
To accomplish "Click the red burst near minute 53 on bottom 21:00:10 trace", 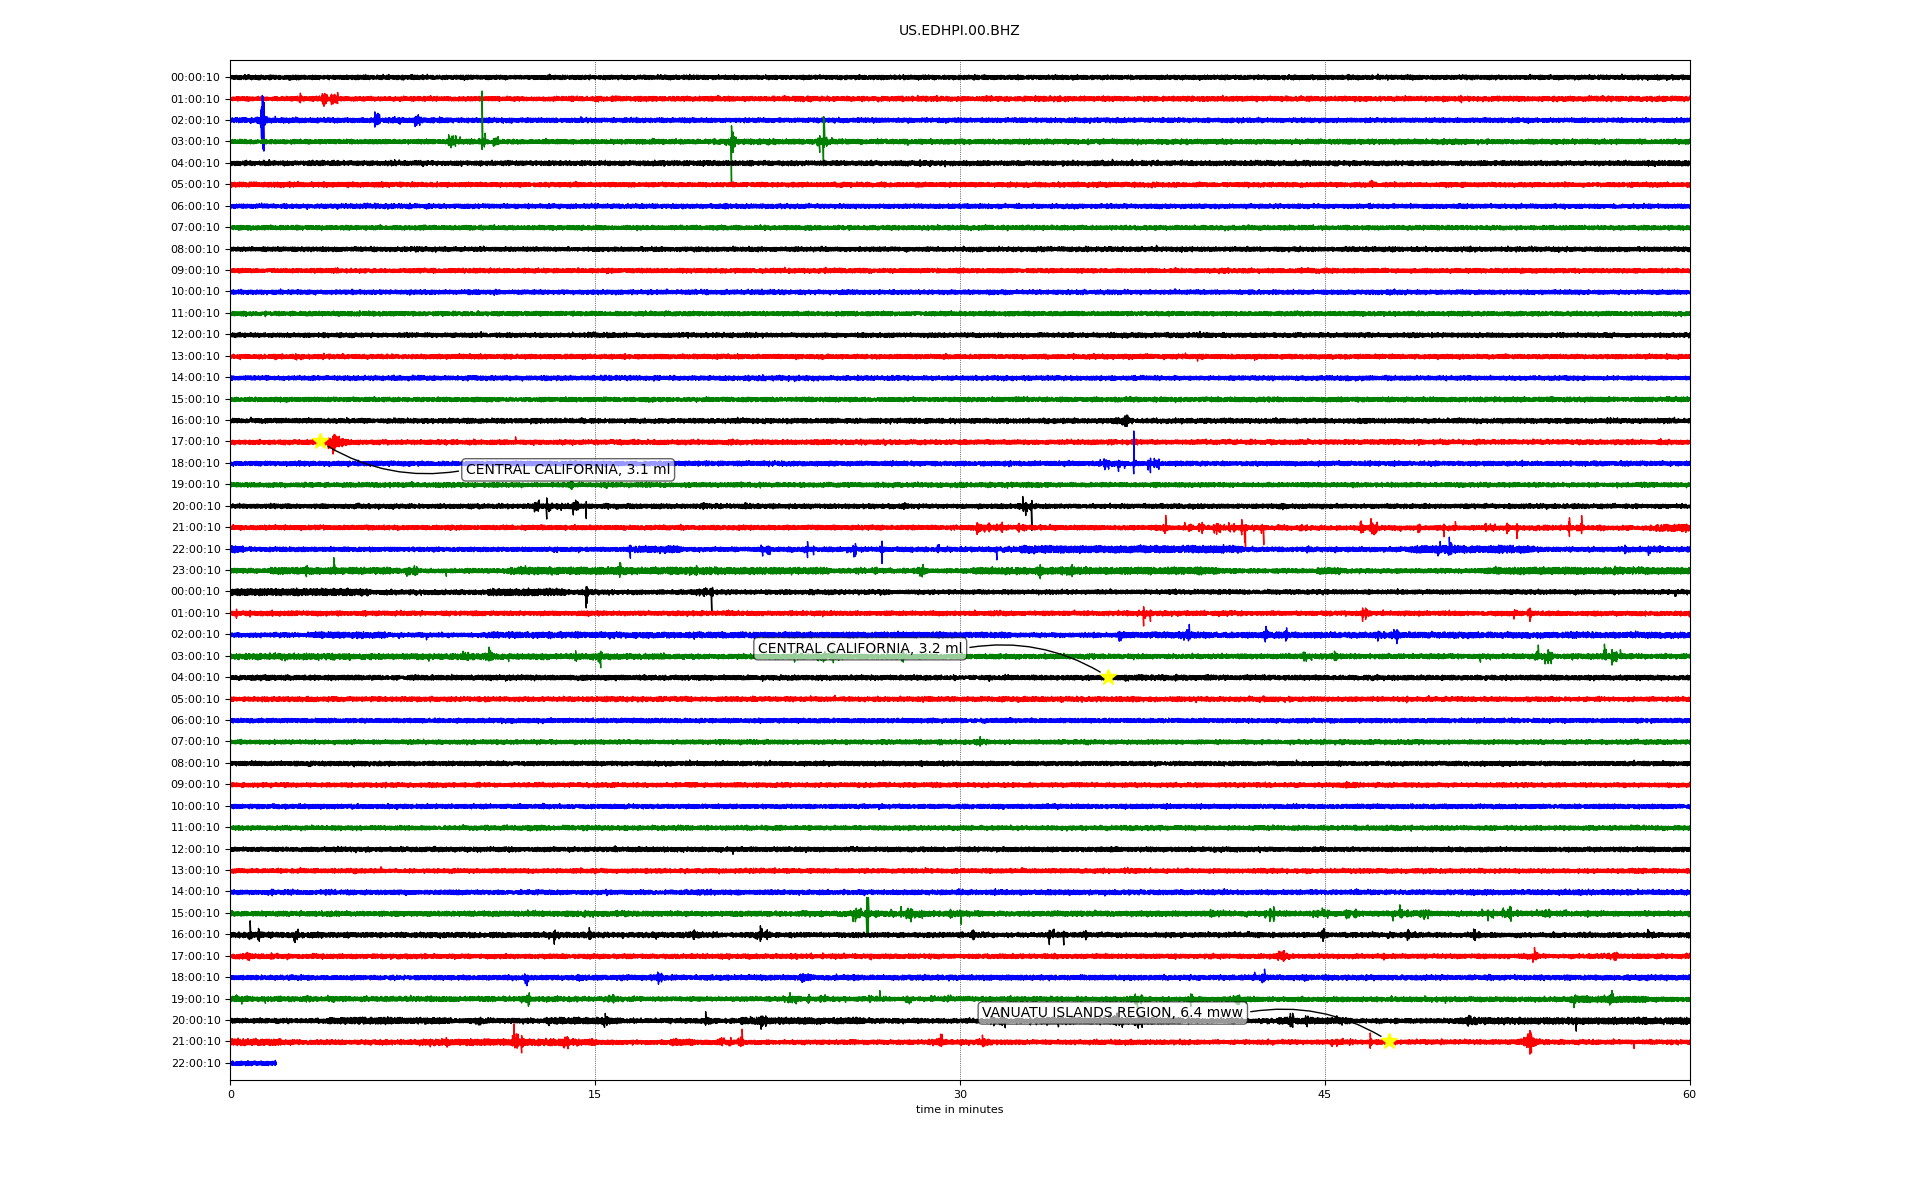I will pos(1530,1042).
